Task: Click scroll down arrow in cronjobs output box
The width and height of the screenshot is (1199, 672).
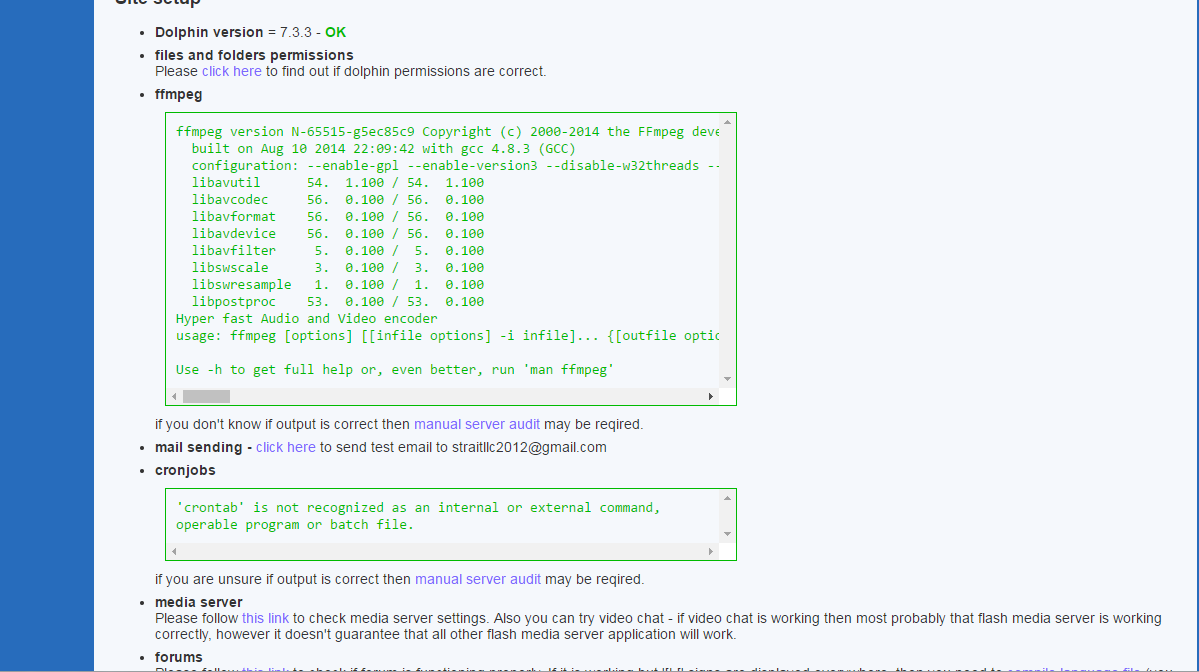Action: point(727,534)
